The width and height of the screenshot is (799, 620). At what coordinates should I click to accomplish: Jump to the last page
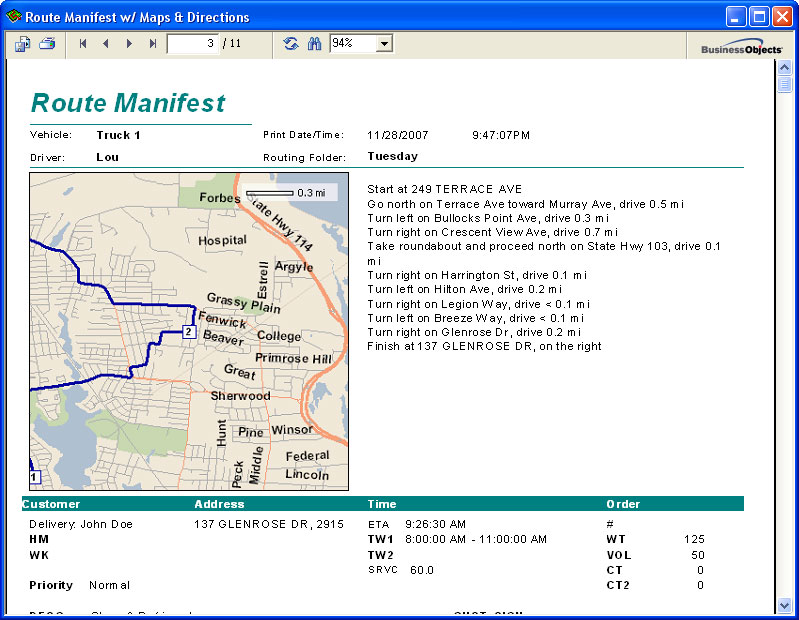(x=152, y=44)
